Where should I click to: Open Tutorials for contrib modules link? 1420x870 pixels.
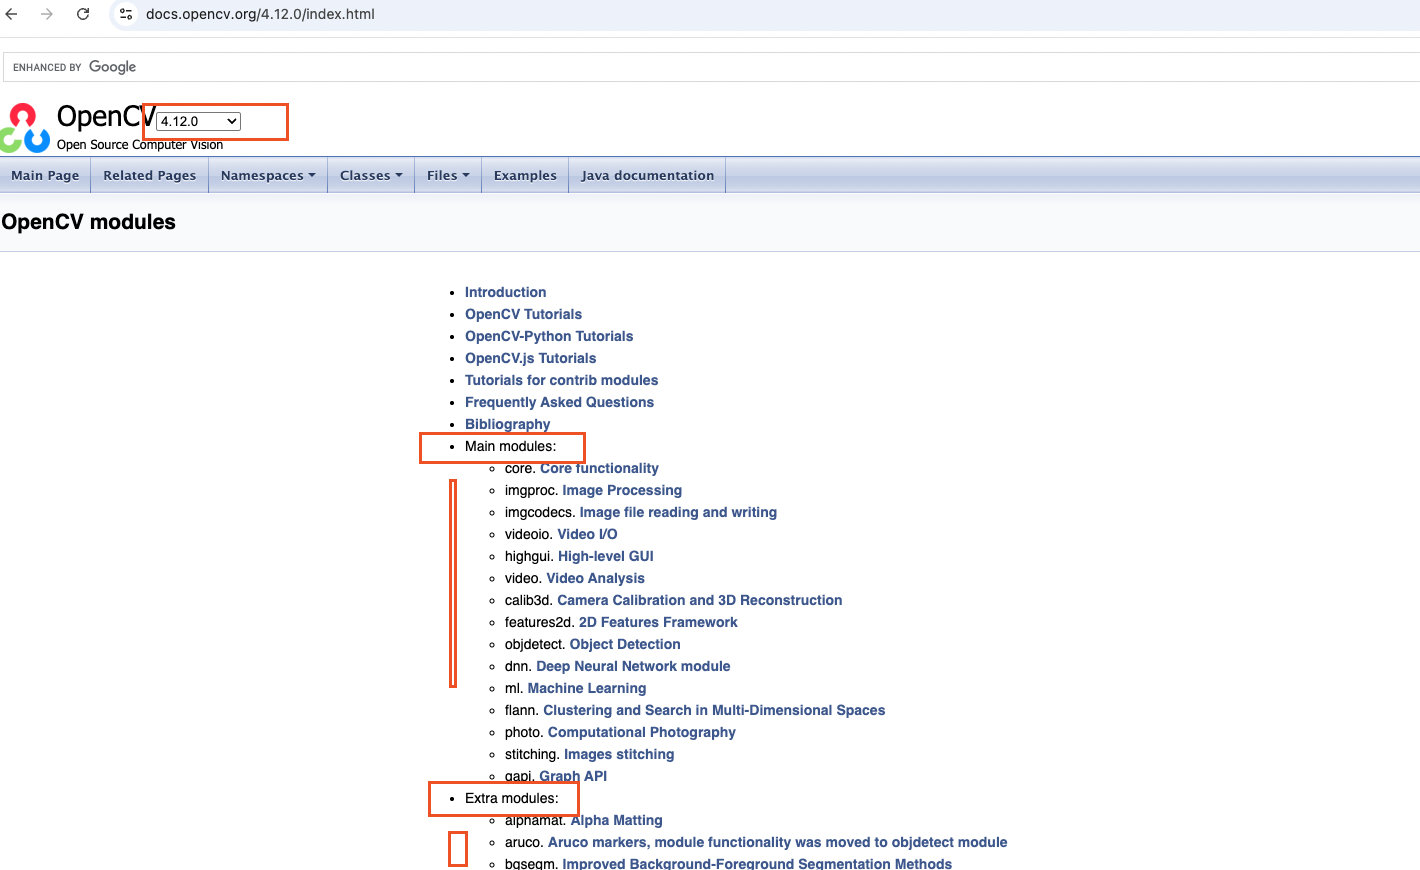pos(561,380)
